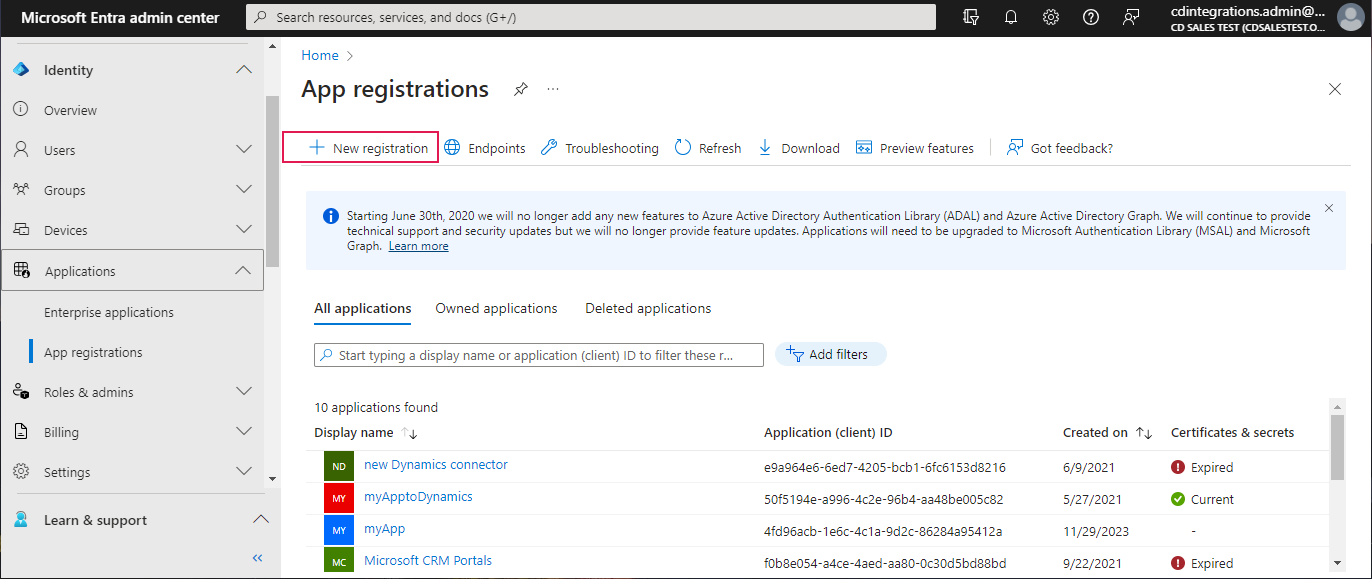Open the Endpoints panel
The height and width of the screenshot is (579, 1372).
pyautogui.click(x=484, y=147)
